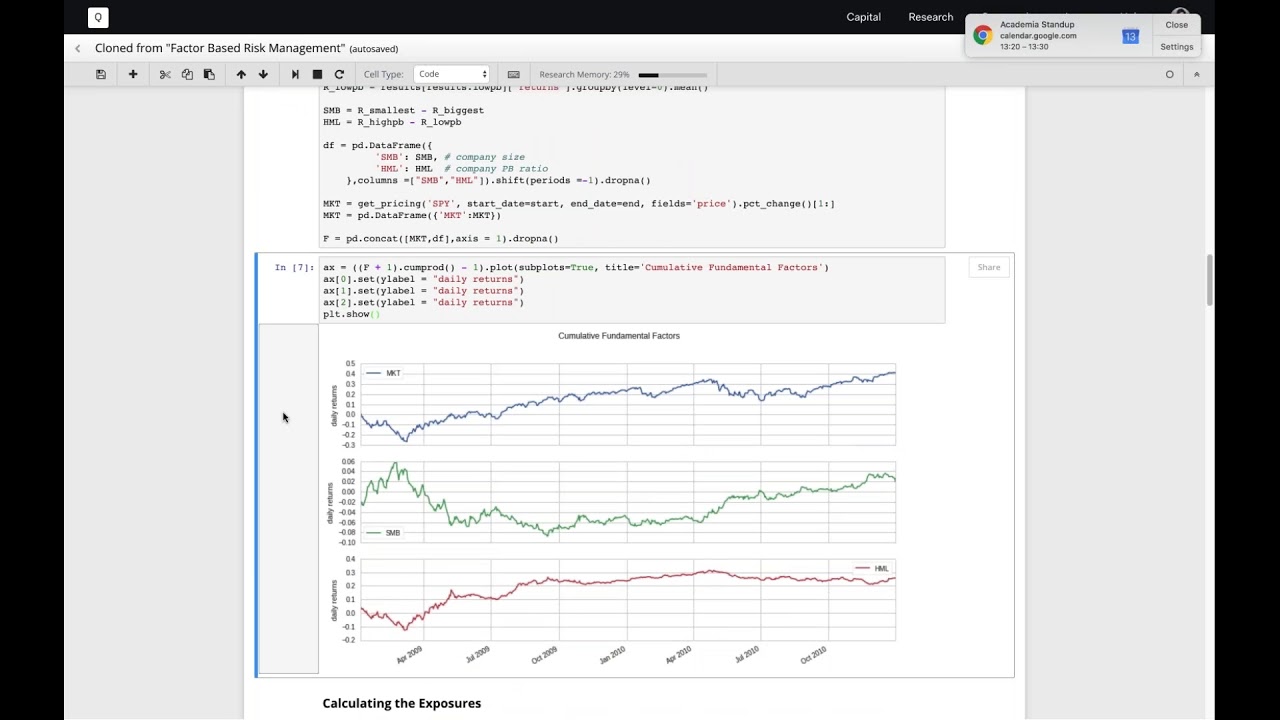
Task: Click the F = pd.concat line of code
Action: (440, 238)
